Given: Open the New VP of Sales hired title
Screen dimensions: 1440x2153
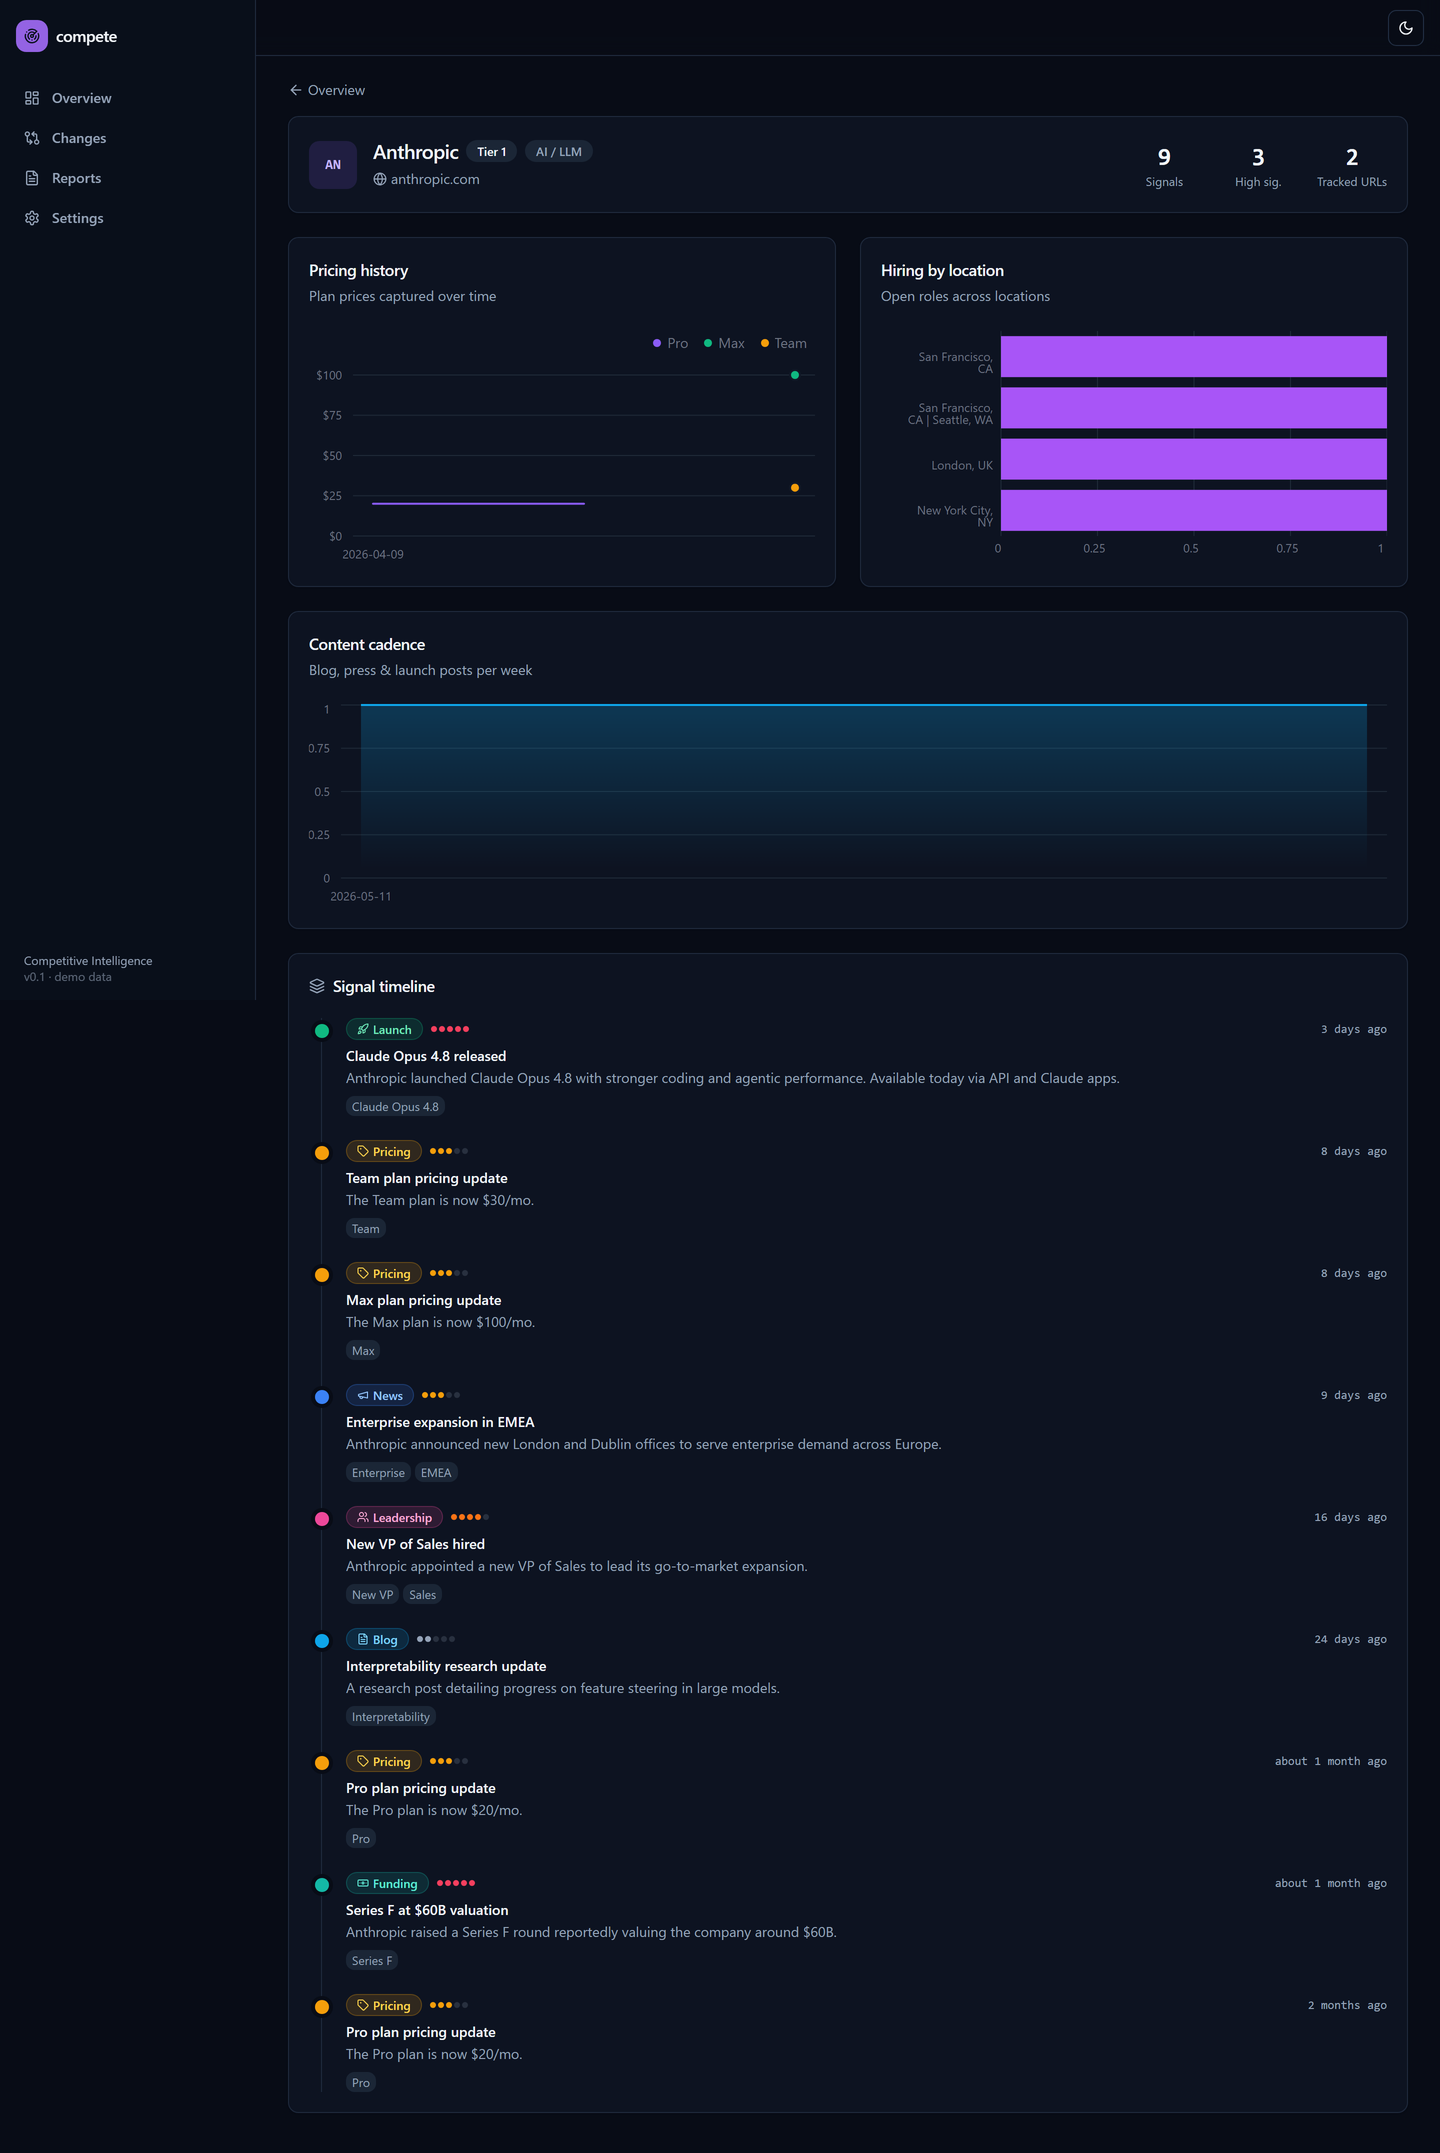Looking at the screenshot, I should [415, 1544].
